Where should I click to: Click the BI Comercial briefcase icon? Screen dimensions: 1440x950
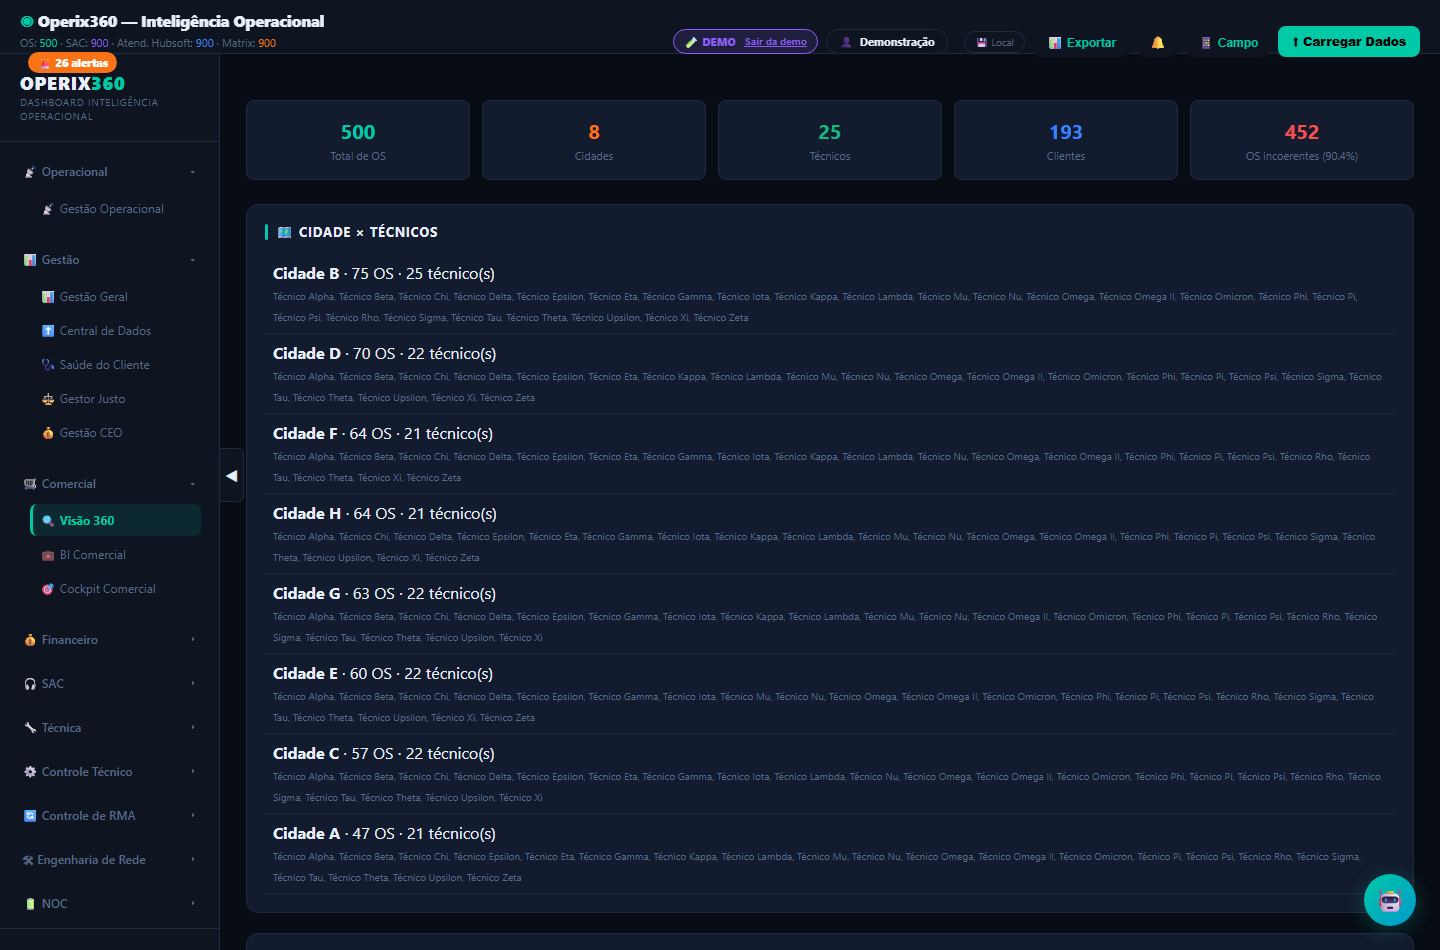[48, 555]
